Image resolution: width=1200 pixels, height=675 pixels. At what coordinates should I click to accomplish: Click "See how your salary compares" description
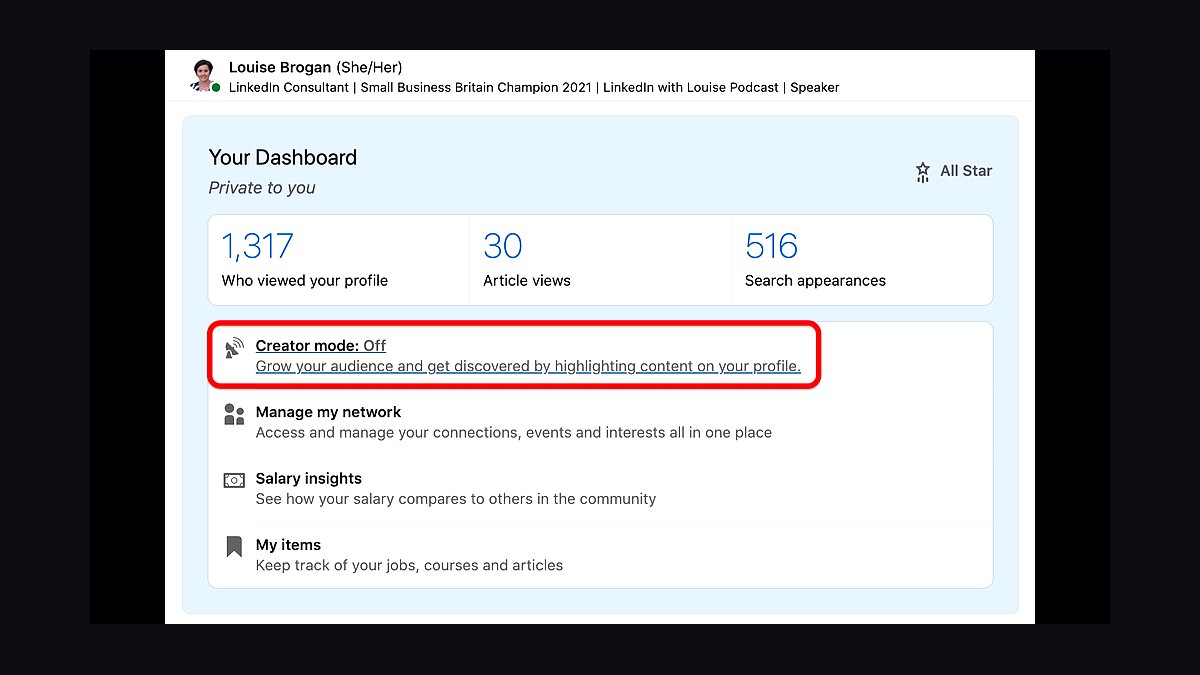[x=456, y=499]
